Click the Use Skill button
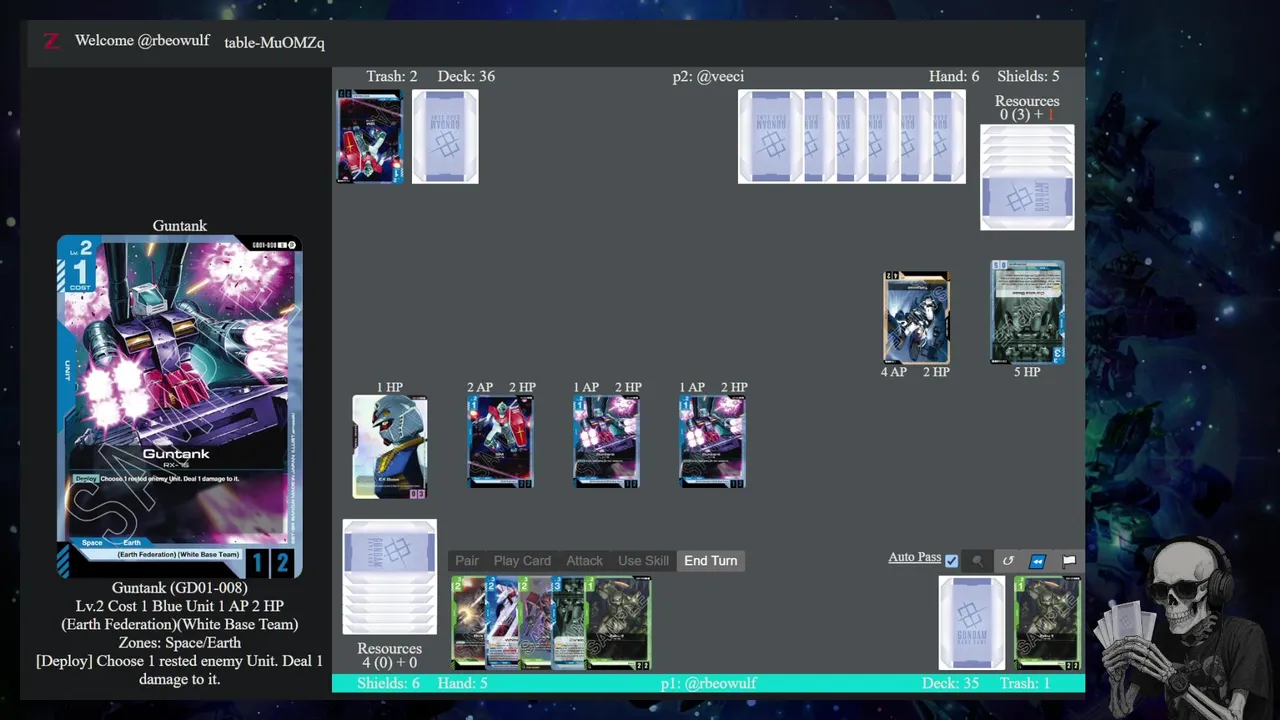The width and height of the screenshot is (1280, 720). (x=643, y=561)
